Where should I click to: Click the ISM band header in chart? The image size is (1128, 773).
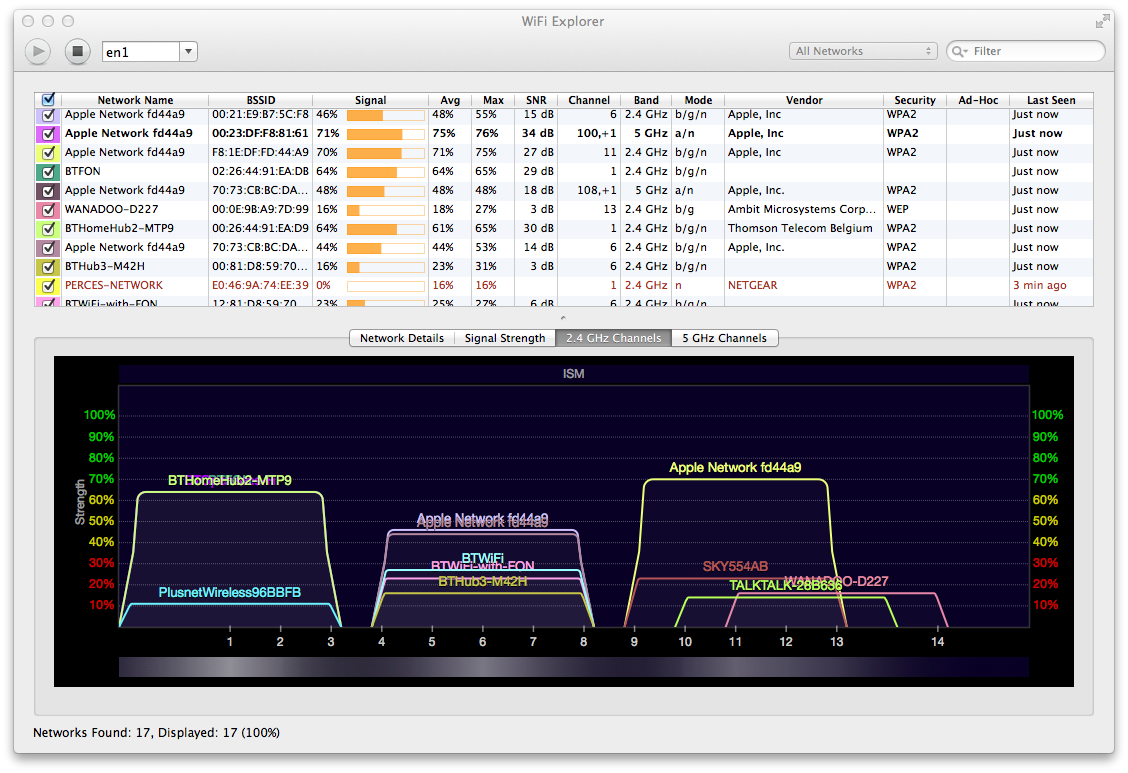(573, 374)
